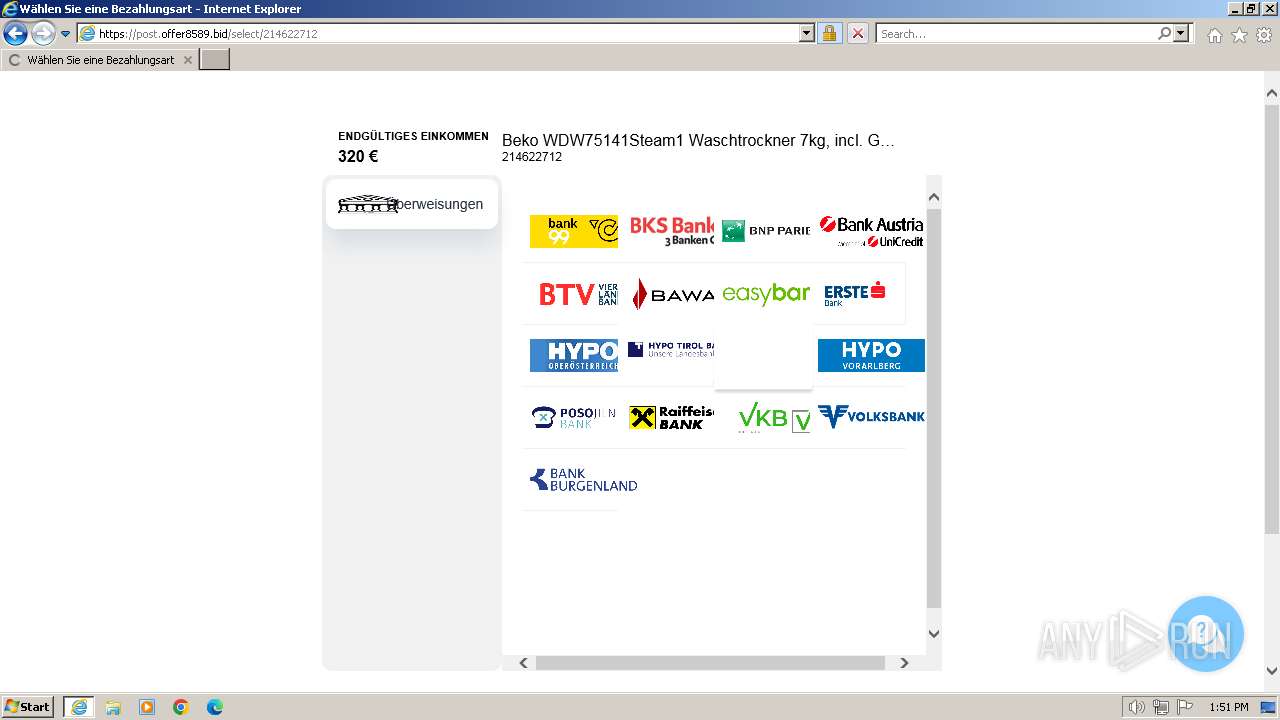
Task: Stop loading with the X button
Action: pyautogui.click(x=858, y=33)
